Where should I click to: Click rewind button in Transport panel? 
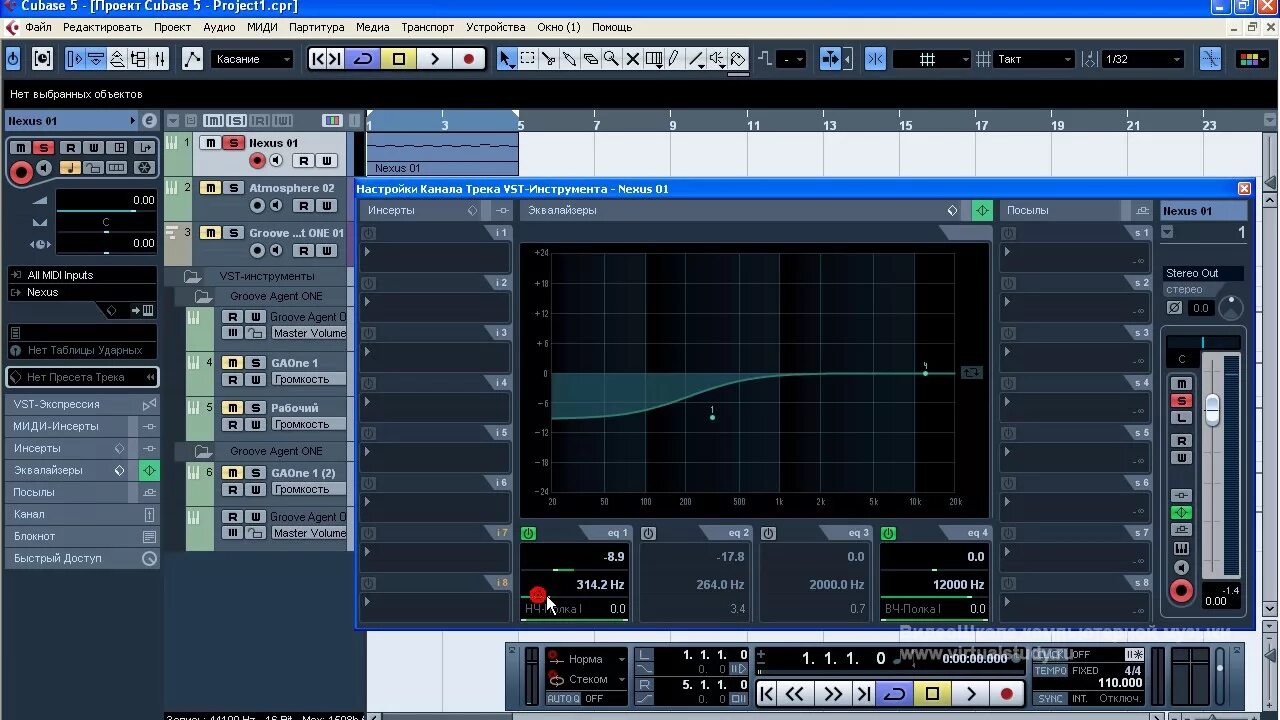click(795, 693)
